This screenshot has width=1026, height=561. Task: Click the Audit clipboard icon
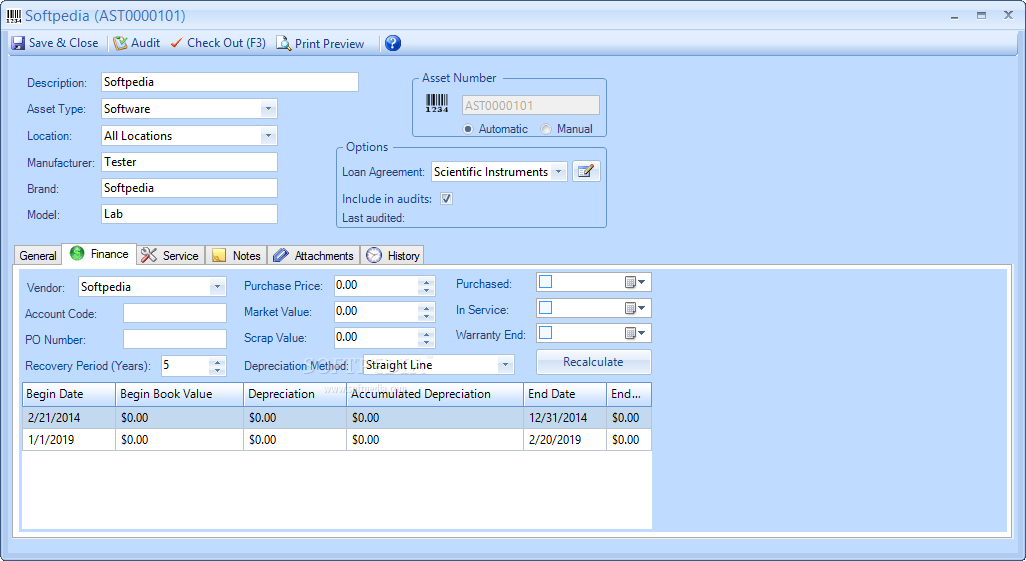[120, 43]
